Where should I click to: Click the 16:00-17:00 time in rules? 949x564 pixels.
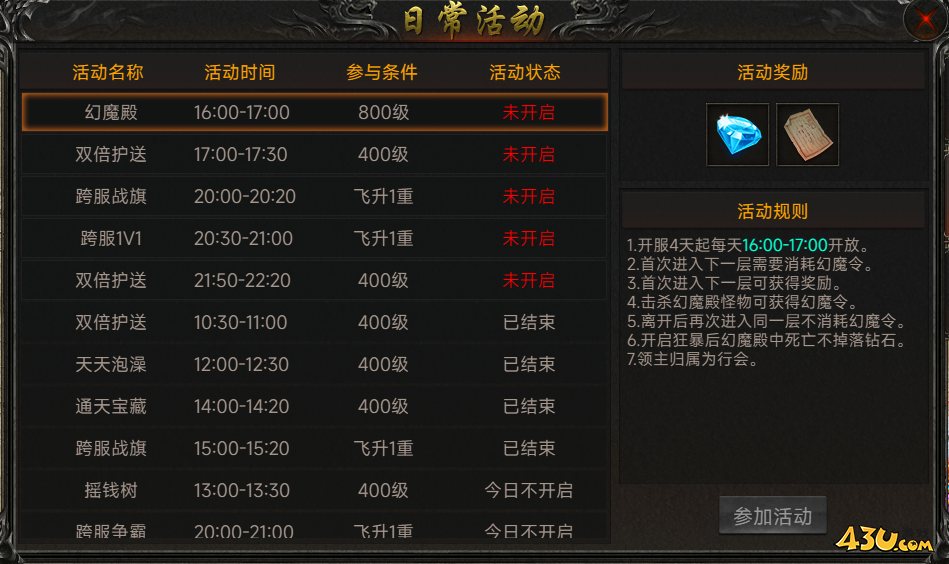pos(784,245)
